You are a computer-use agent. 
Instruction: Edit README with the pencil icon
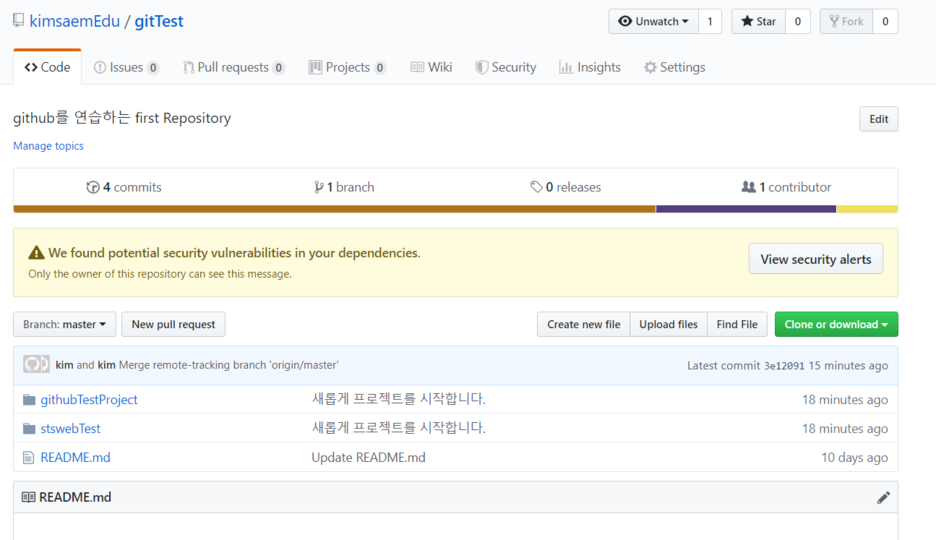point(883,498)
